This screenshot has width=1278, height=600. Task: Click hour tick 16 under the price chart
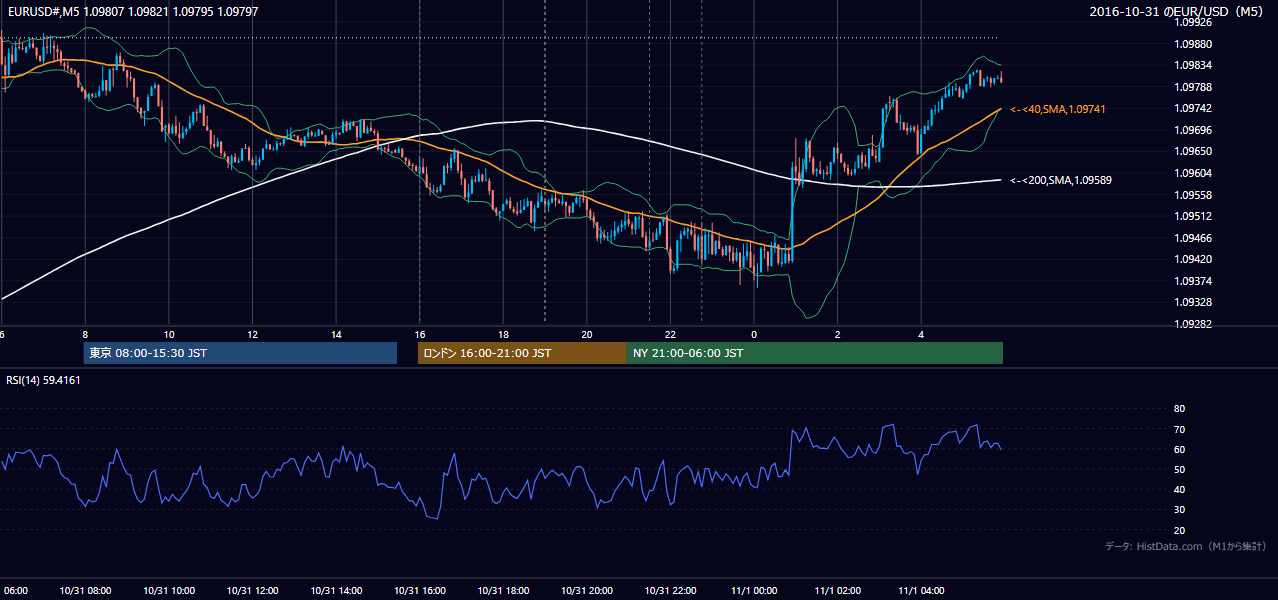(420, 334)
